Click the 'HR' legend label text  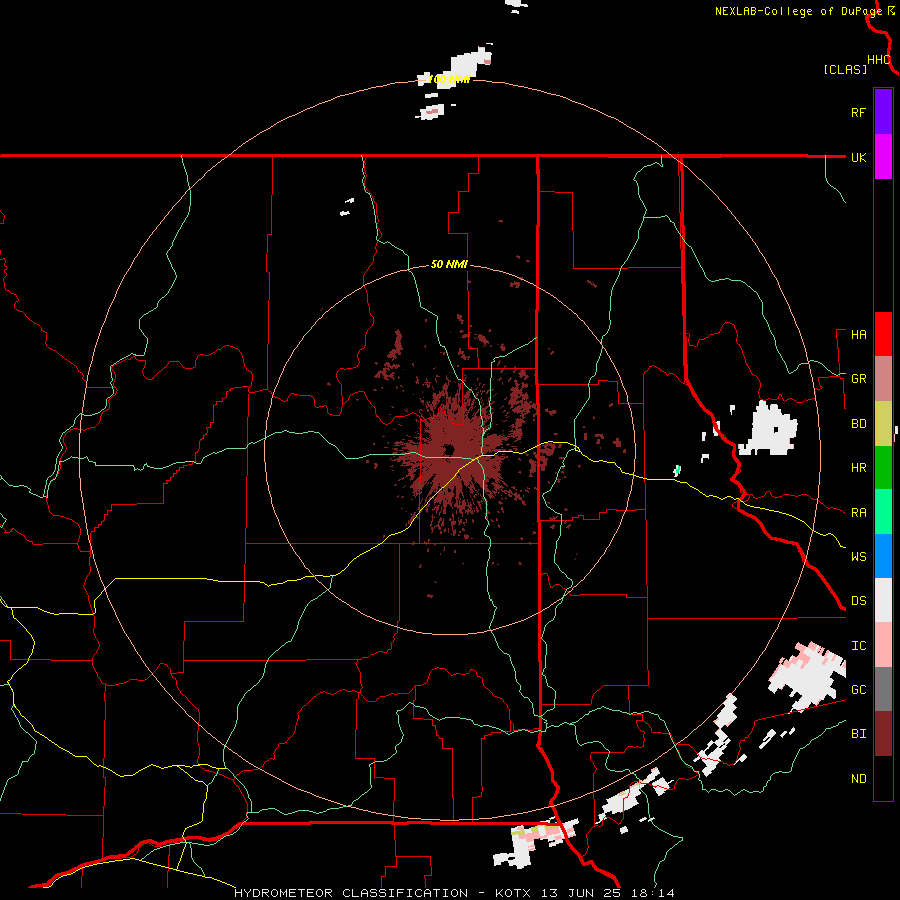[858, 468]
